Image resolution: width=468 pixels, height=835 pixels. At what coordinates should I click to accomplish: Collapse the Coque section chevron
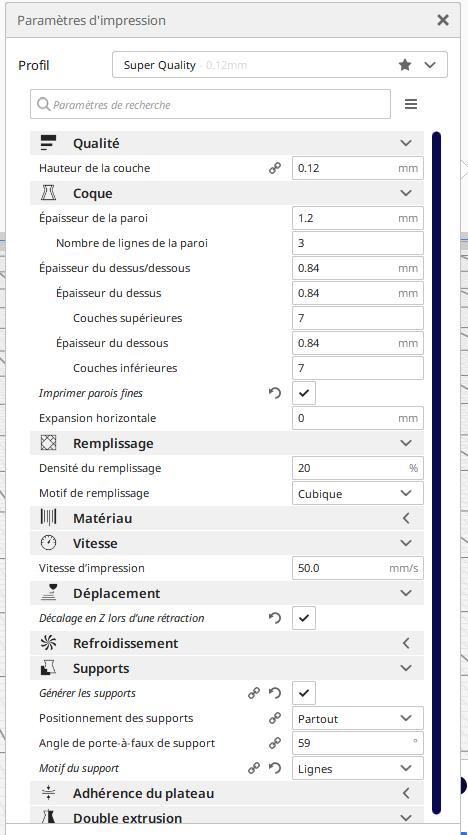(x=406, y=193)
